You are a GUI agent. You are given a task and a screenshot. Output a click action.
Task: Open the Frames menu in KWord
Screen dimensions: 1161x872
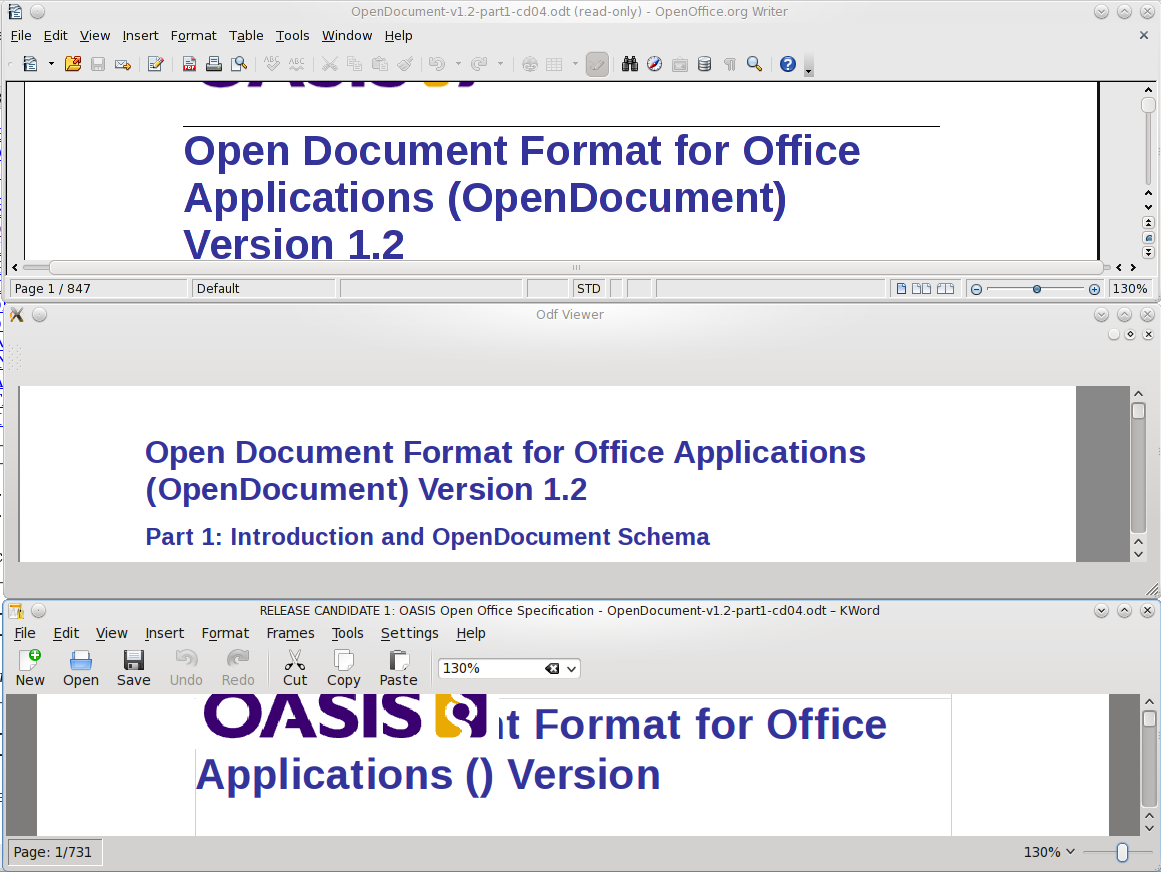click(290, 633)
